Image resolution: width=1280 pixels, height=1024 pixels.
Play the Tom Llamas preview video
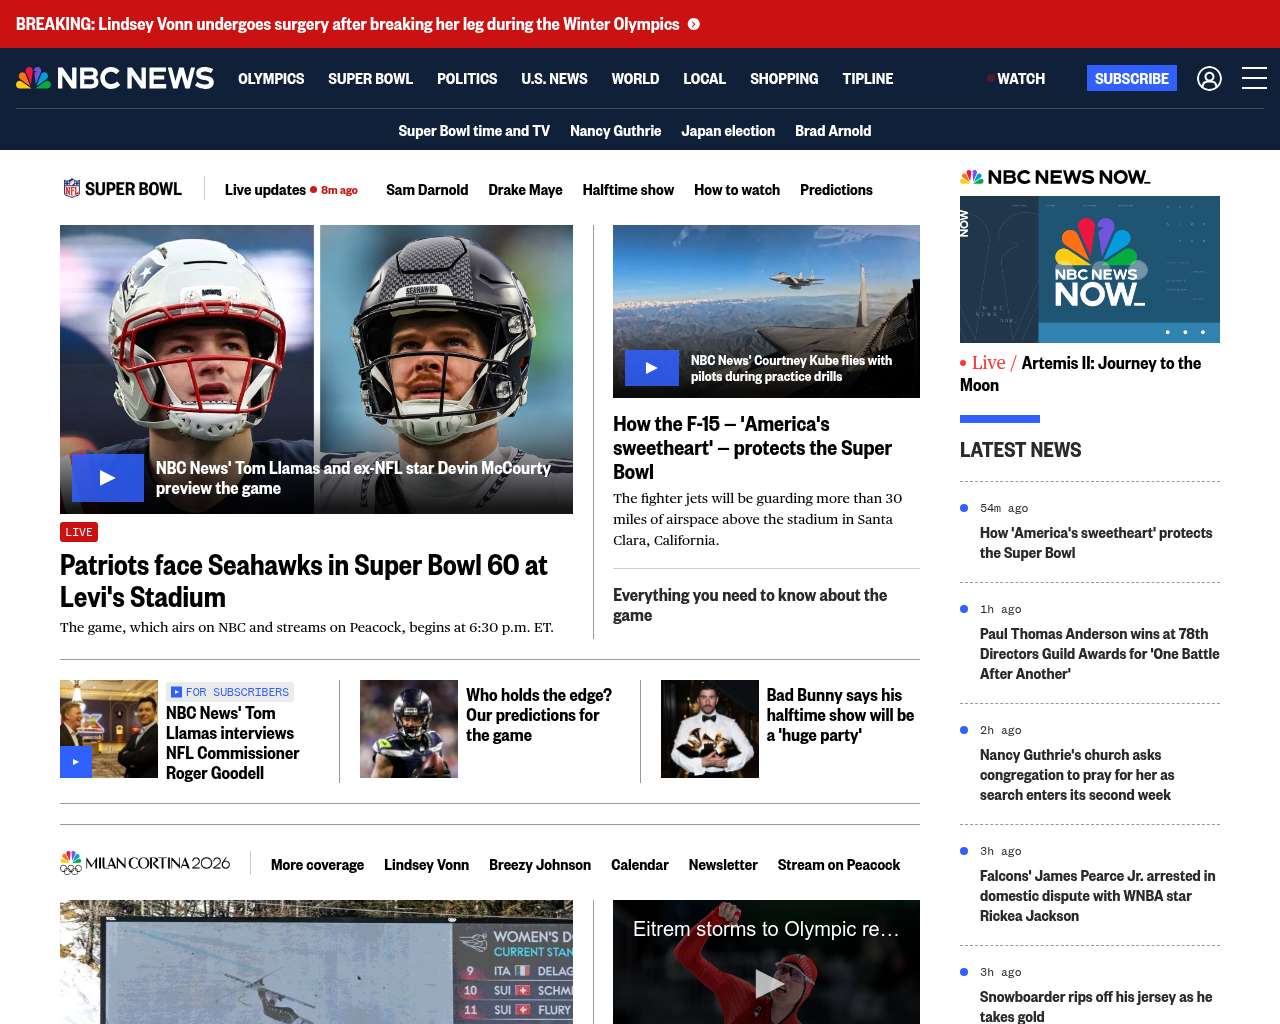click(107, 478)
